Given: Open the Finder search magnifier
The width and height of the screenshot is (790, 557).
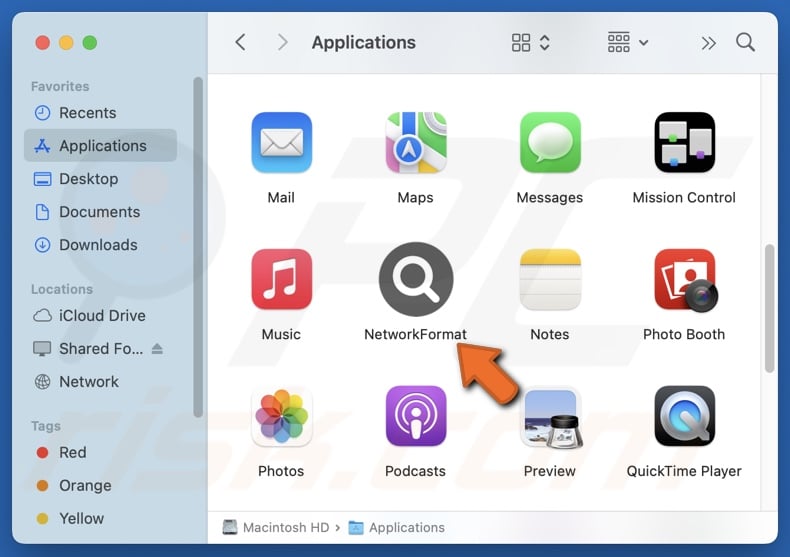Looking at the screenshot, I should (x=745, y=42).
